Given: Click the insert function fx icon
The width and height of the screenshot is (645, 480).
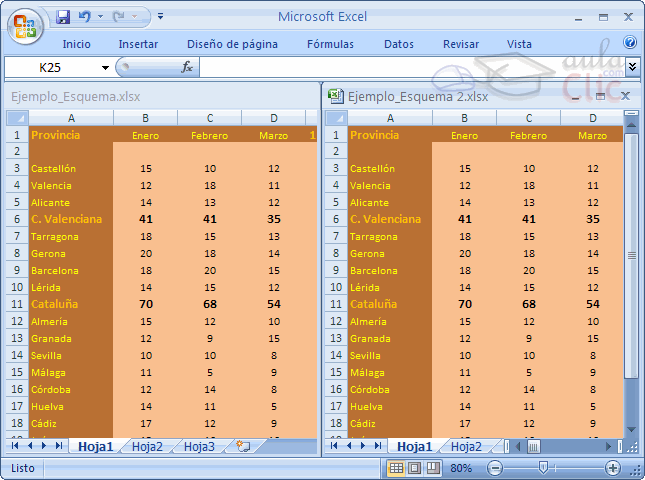Looking at the screenshot, I should (x=186, y=67).
